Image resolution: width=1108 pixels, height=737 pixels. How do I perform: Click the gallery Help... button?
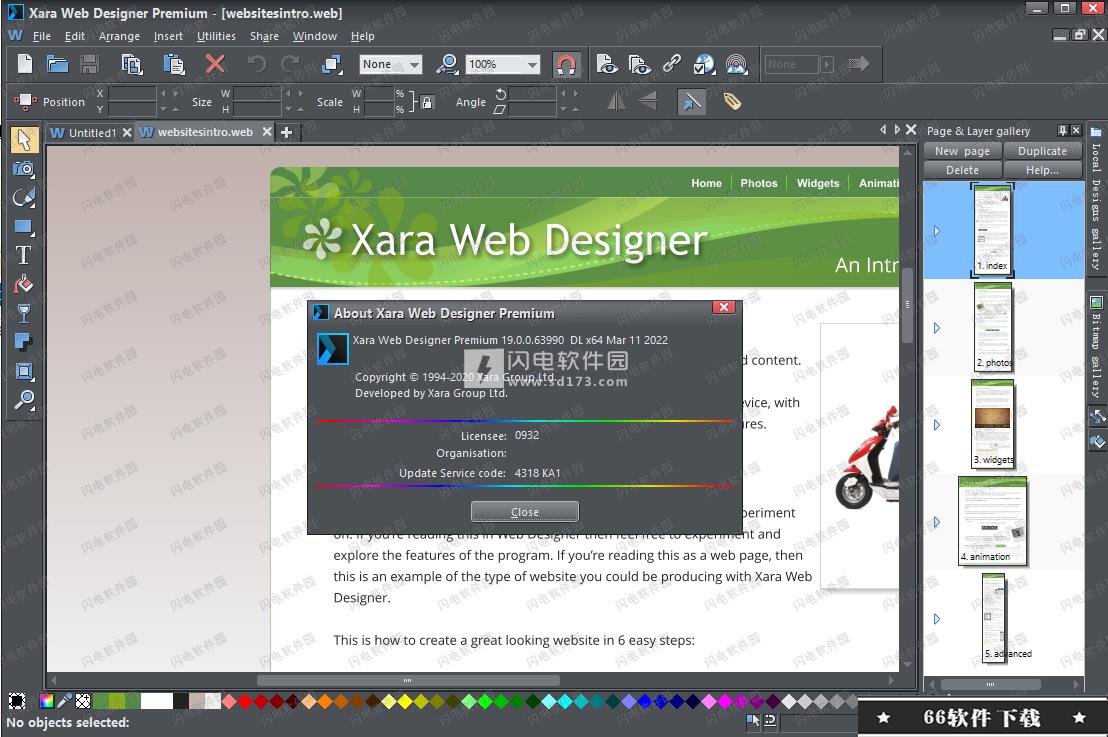[1042, 170]
